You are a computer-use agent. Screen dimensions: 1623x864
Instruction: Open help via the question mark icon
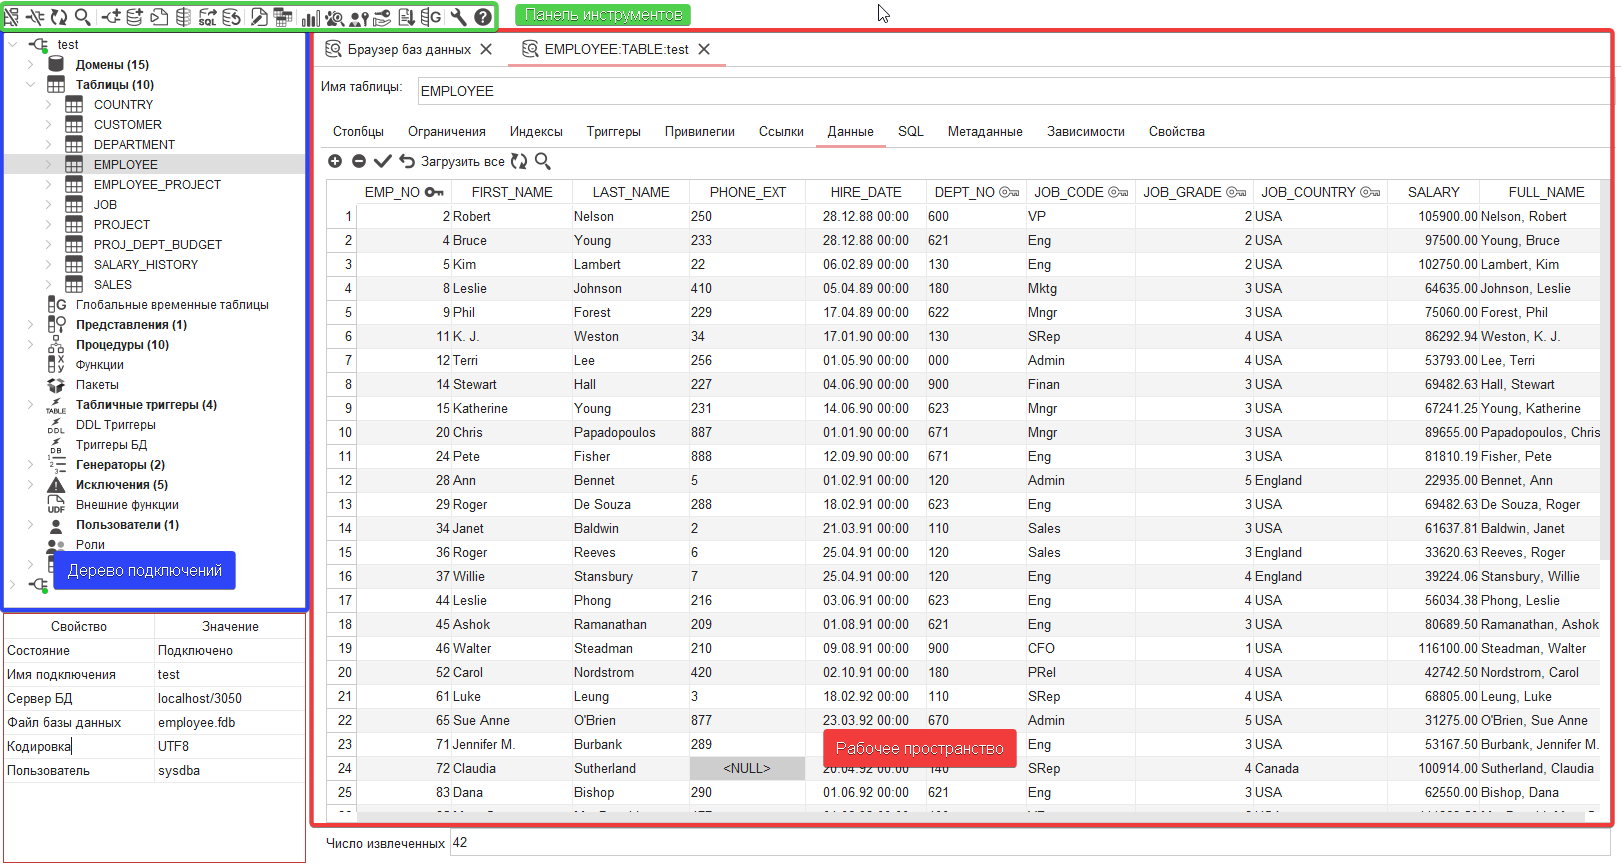483,17
